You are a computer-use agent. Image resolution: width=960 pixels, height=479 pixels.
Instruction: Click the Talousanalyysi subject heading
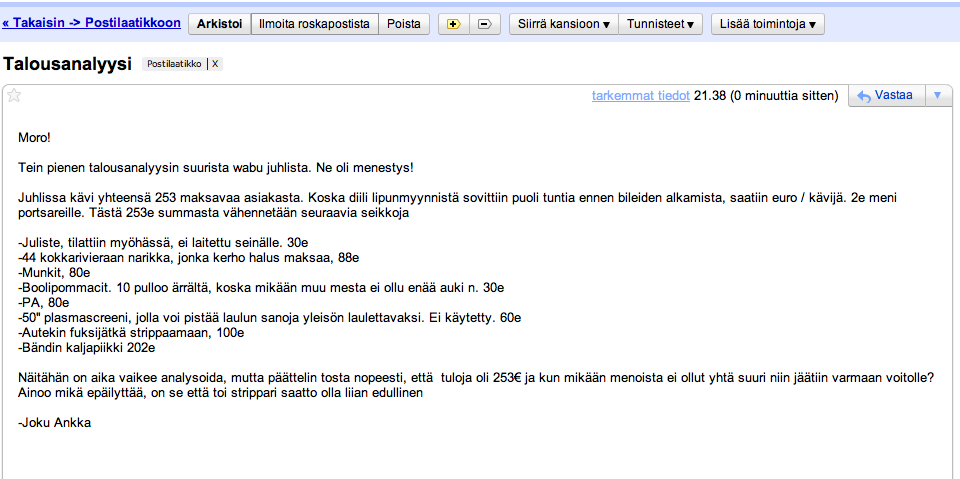(x=68, y=64)
